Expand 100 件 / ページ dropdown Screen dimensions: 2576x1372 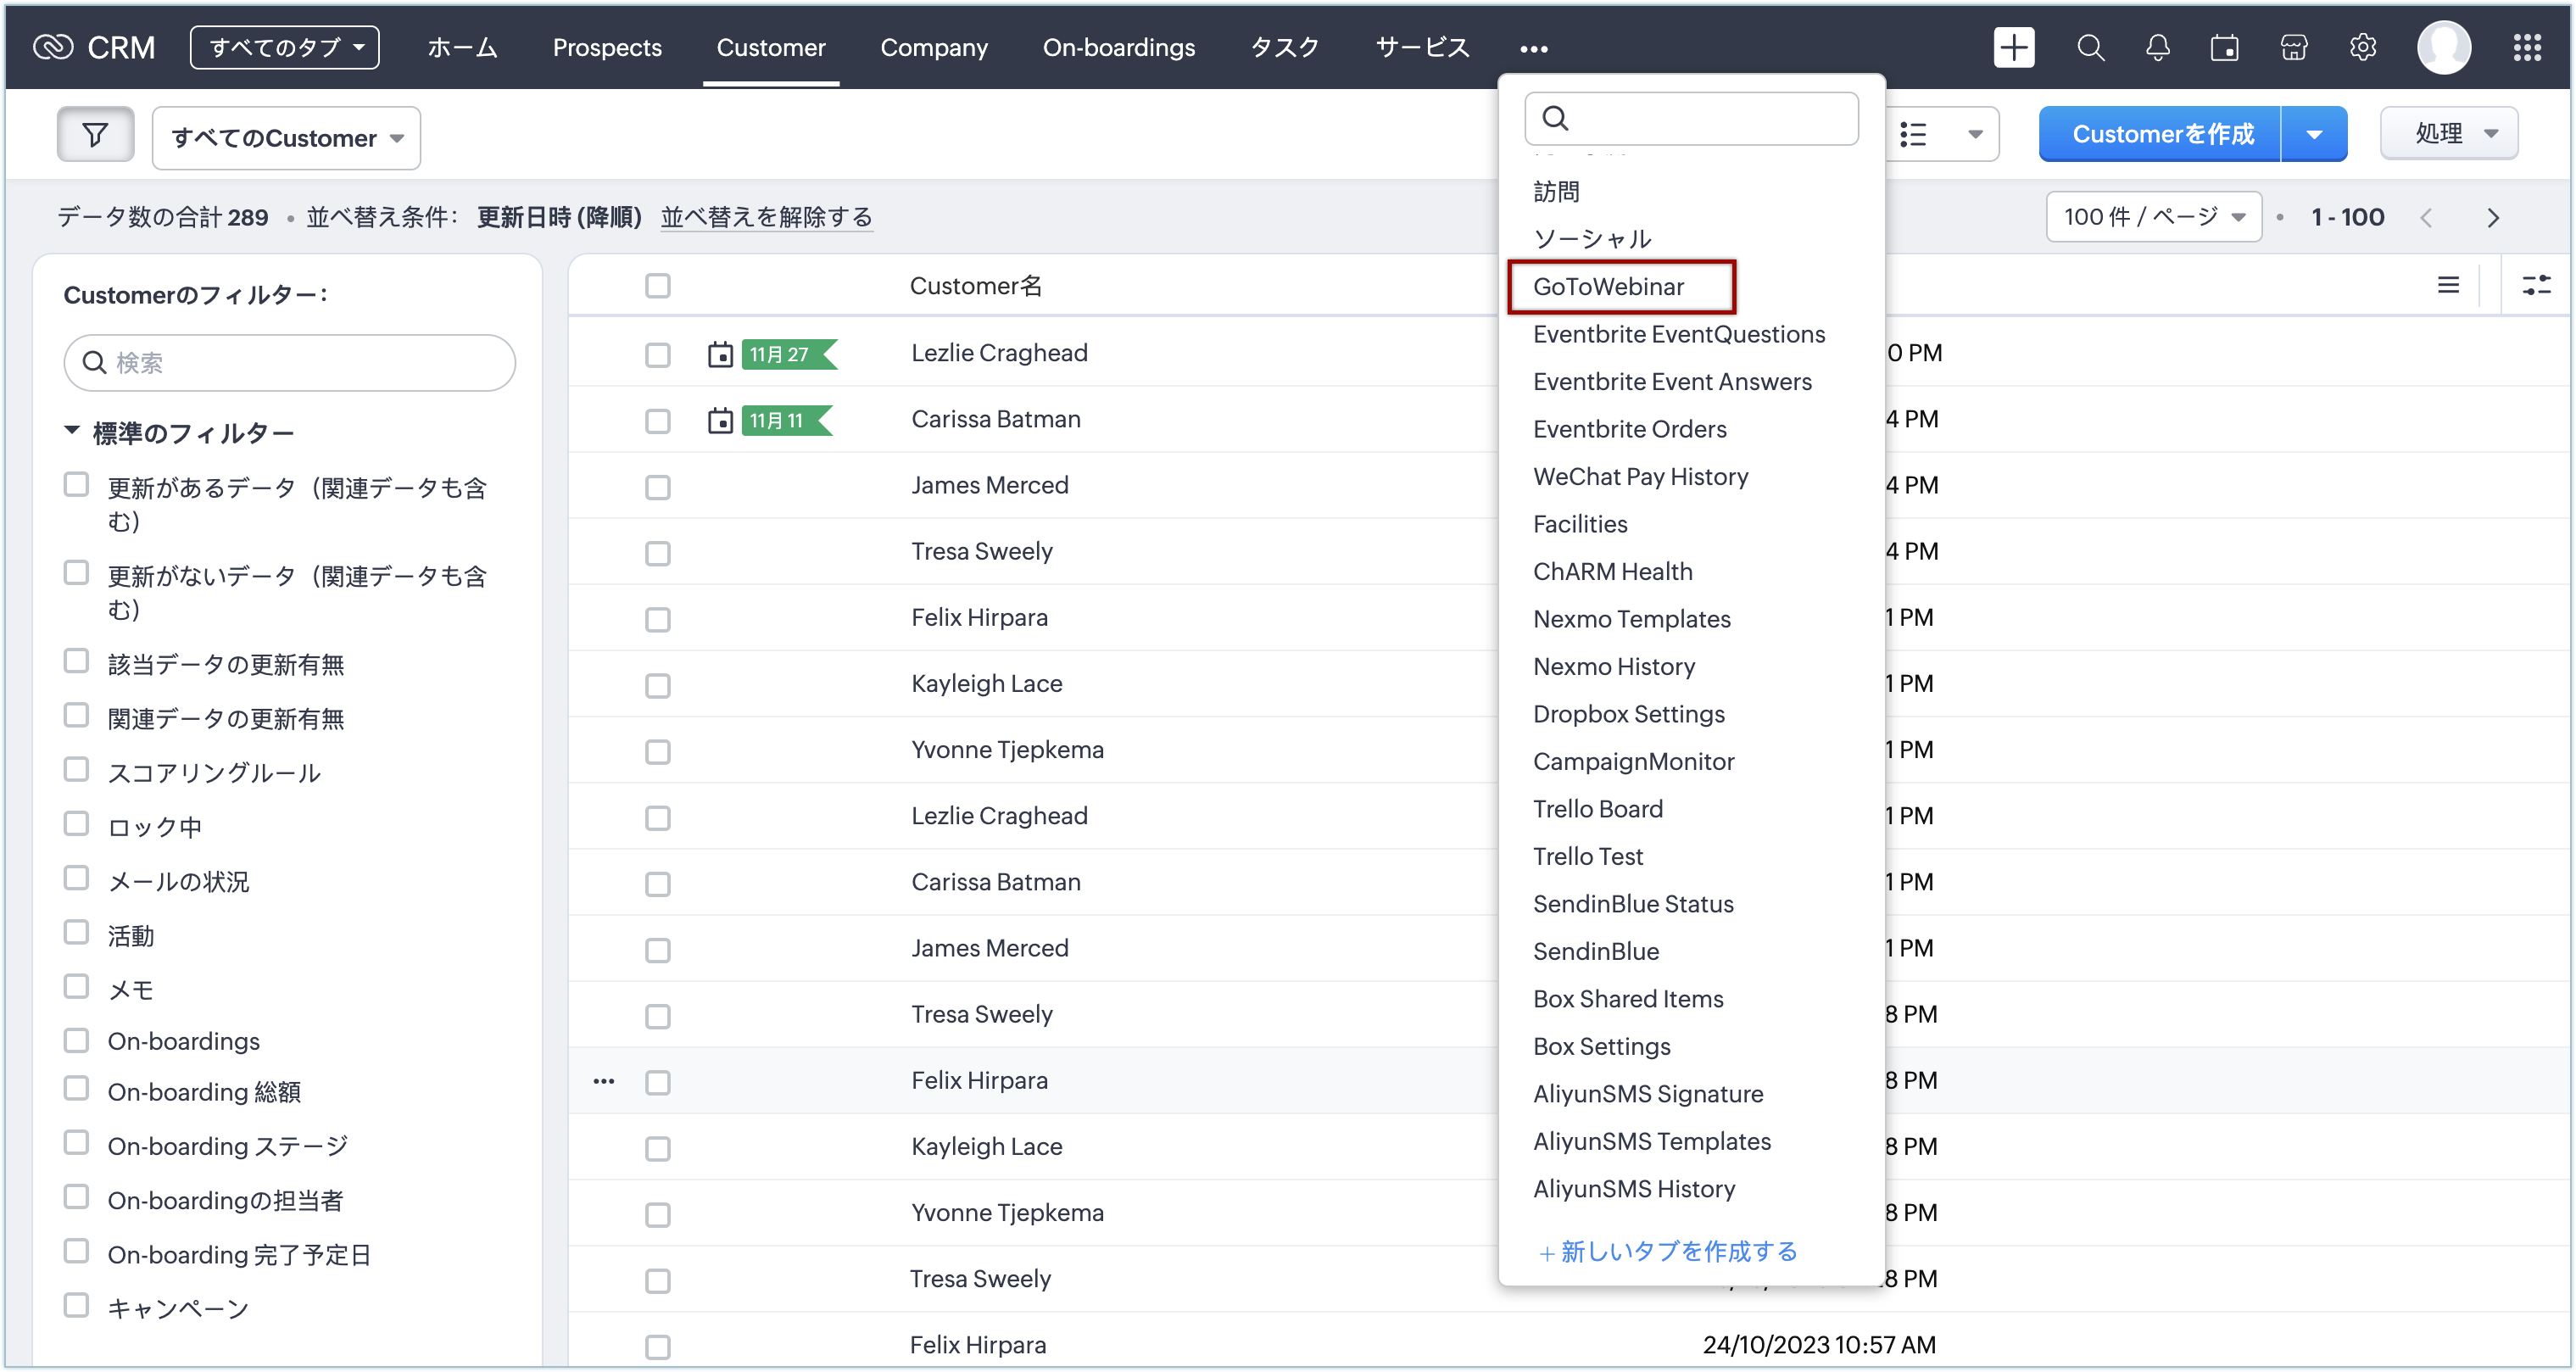(x=2154, y=217)
